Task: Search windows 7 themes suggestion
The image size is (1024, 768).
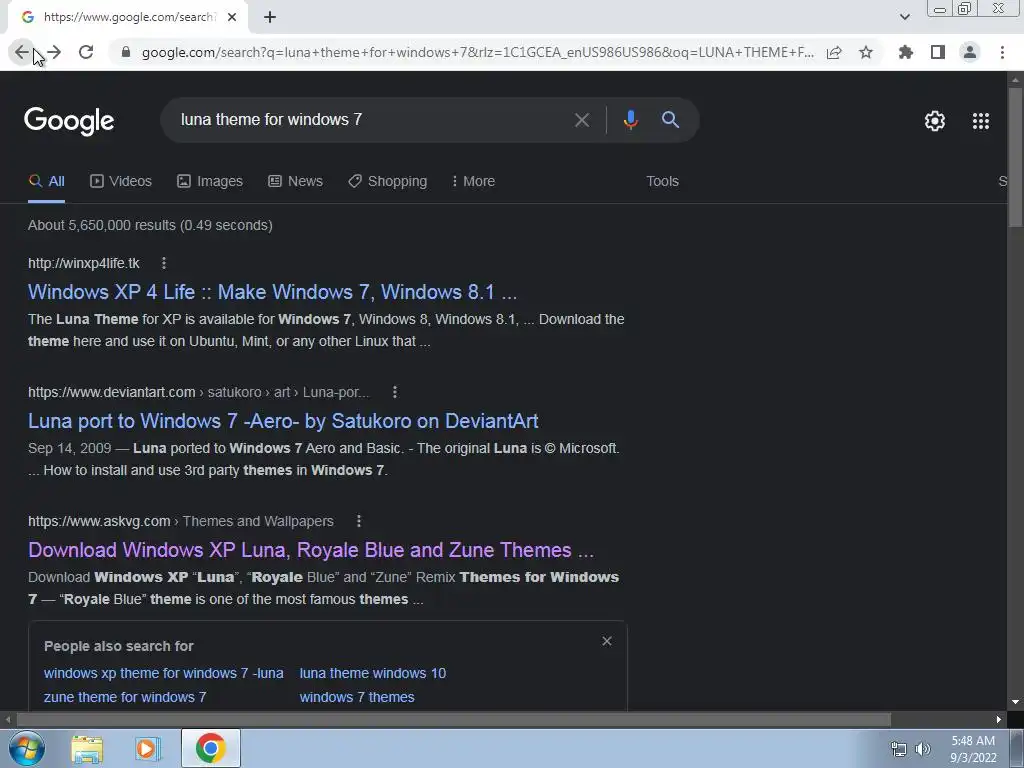Action: tap(357, 697)
